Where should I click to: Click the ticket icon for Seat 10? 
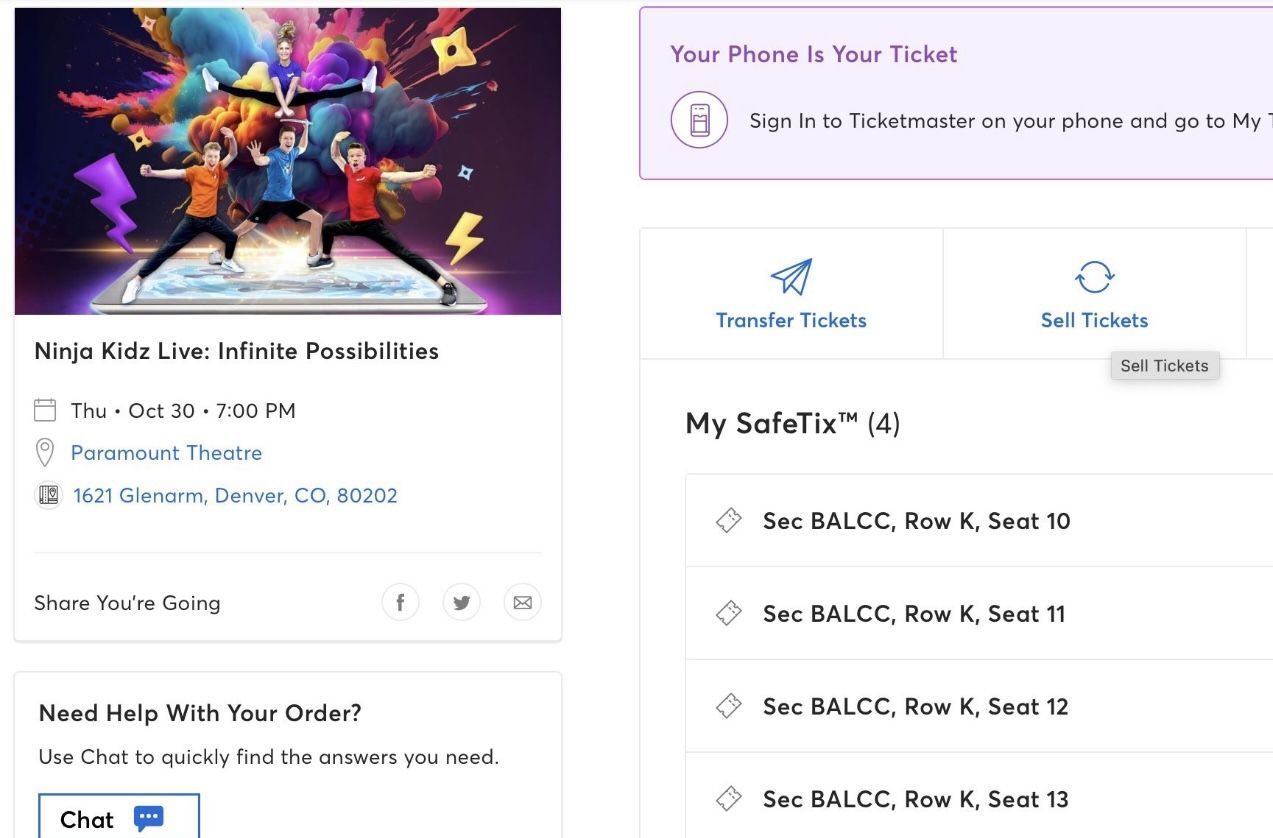click(729, 521)
